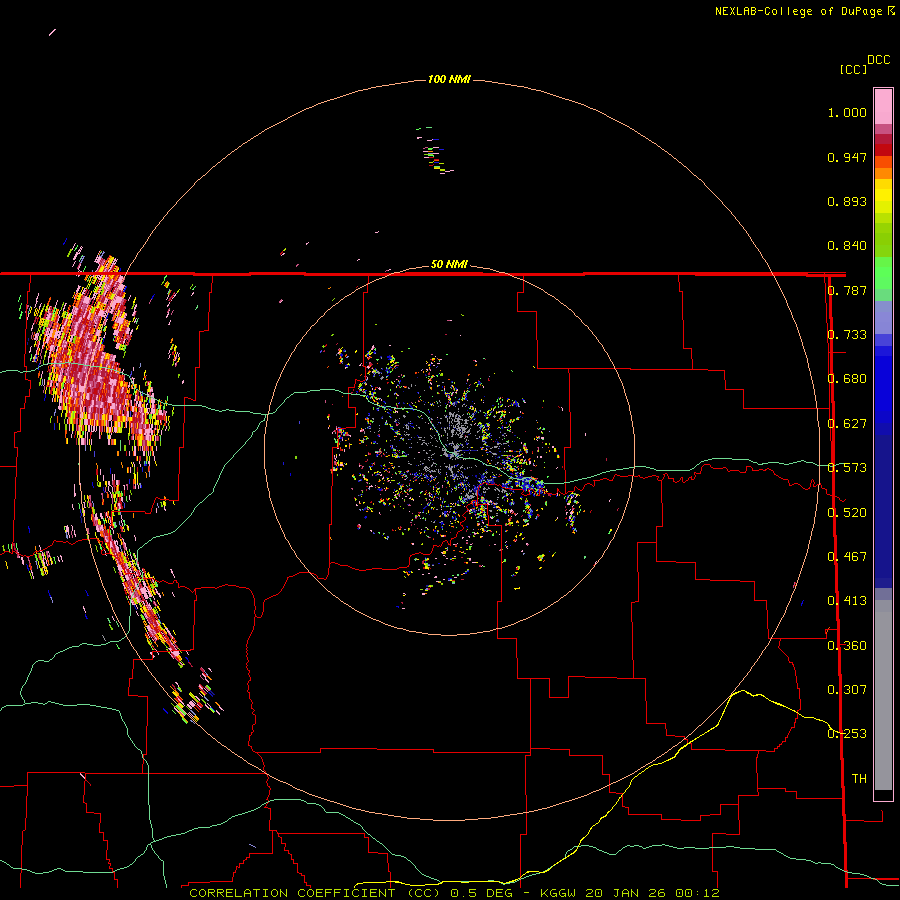This screenshot has width=900, height=900.
Task: Click the 0.840 scale value
Action: (x=847, y=246)
